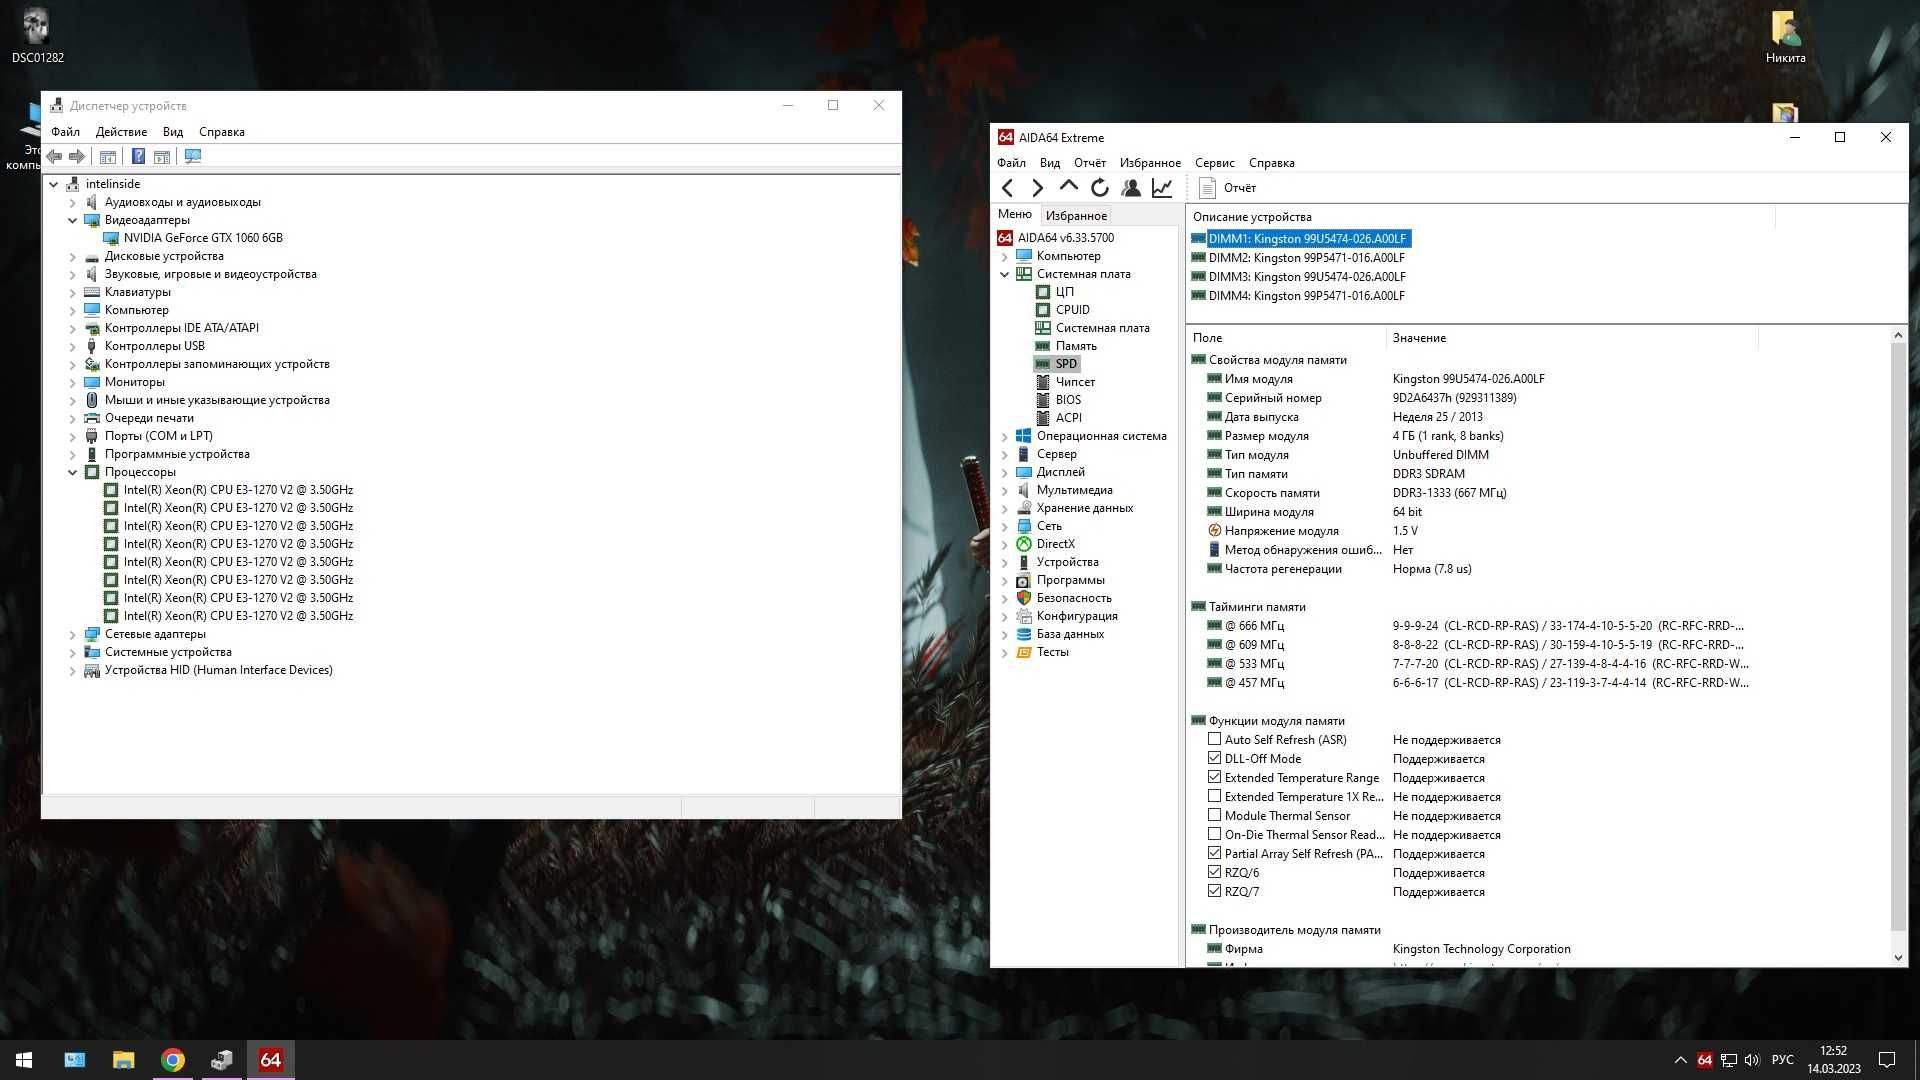
Task: Toggle DLL-Off Mode checkbox
Action: pyautogui.click(x=1214, y=758)
